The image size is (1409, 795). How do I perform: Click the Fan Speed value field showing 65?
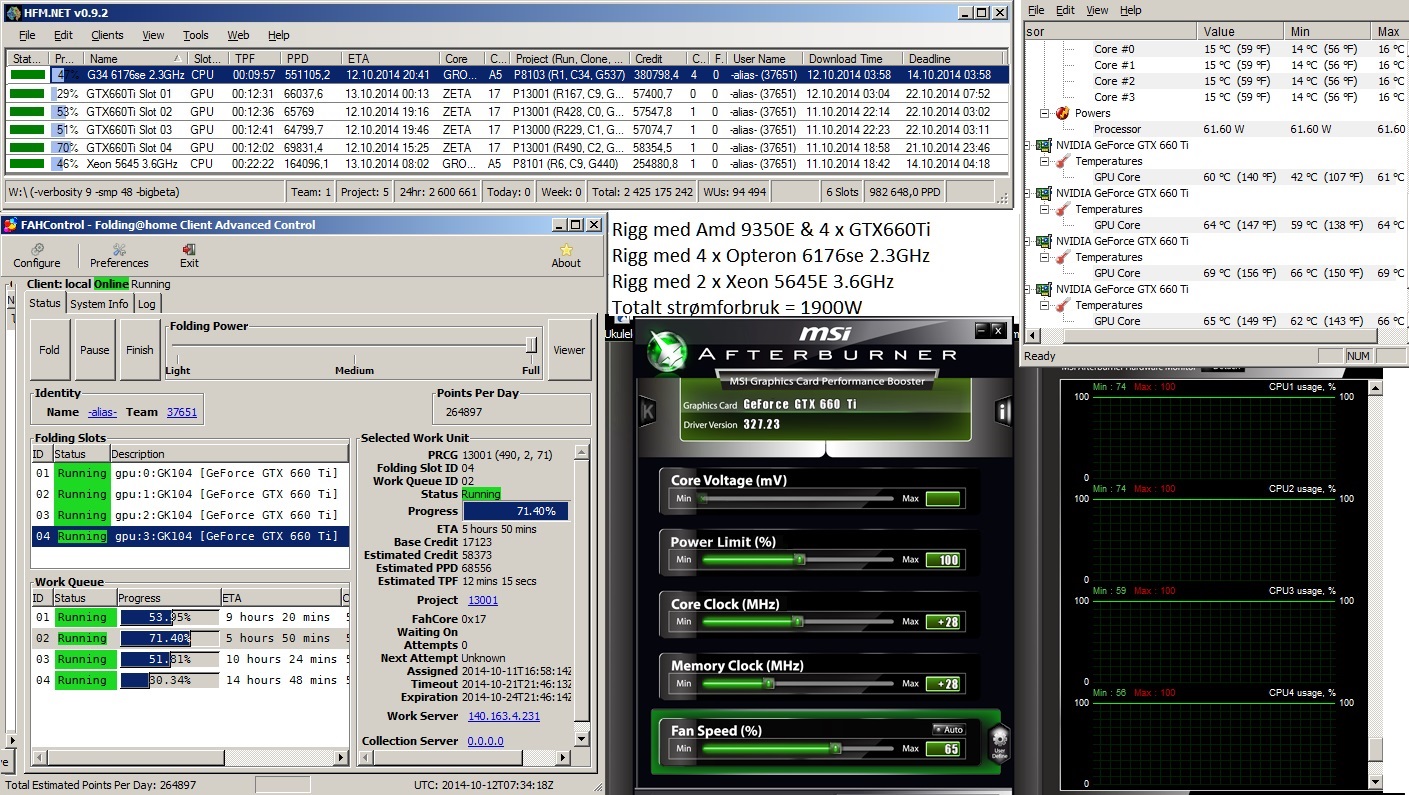coord(943,748)
